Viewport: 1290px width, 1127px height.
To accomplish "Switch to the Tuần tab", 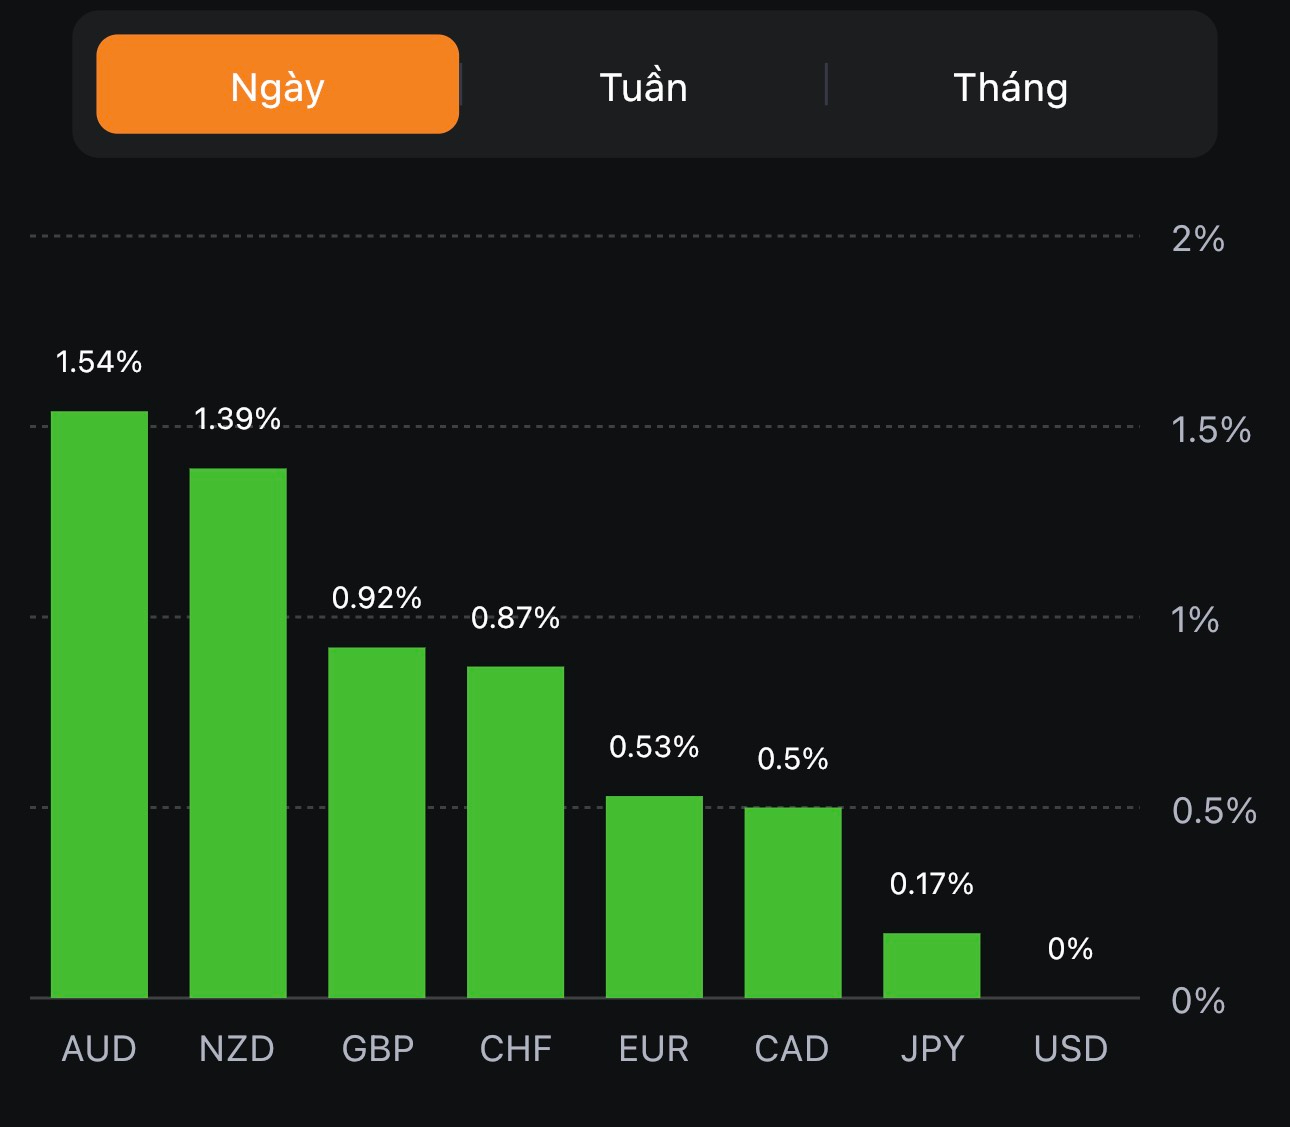I will tap(643, 87).
